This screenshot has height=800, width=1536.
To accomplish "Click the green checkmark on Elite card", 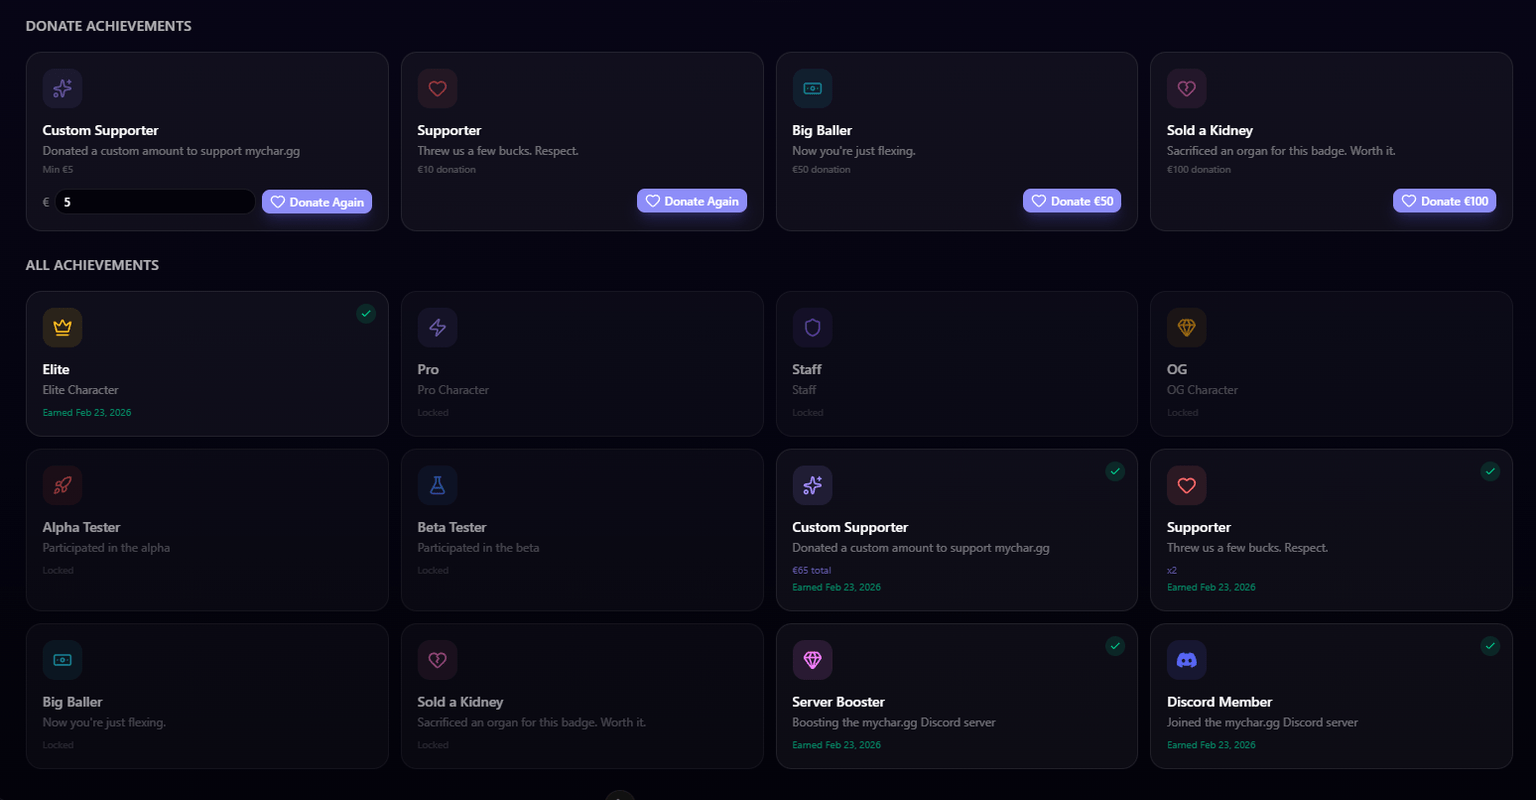I will pos(366,313).
